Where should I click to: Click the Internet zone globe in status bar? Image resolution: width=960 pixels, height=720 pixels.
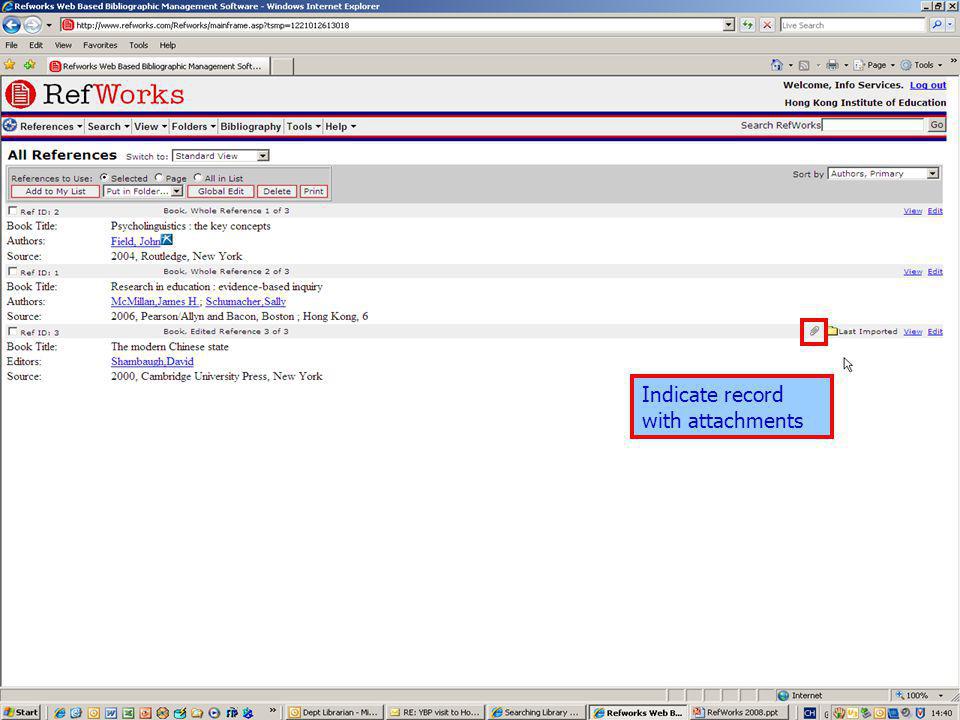(x=782, y=696)
